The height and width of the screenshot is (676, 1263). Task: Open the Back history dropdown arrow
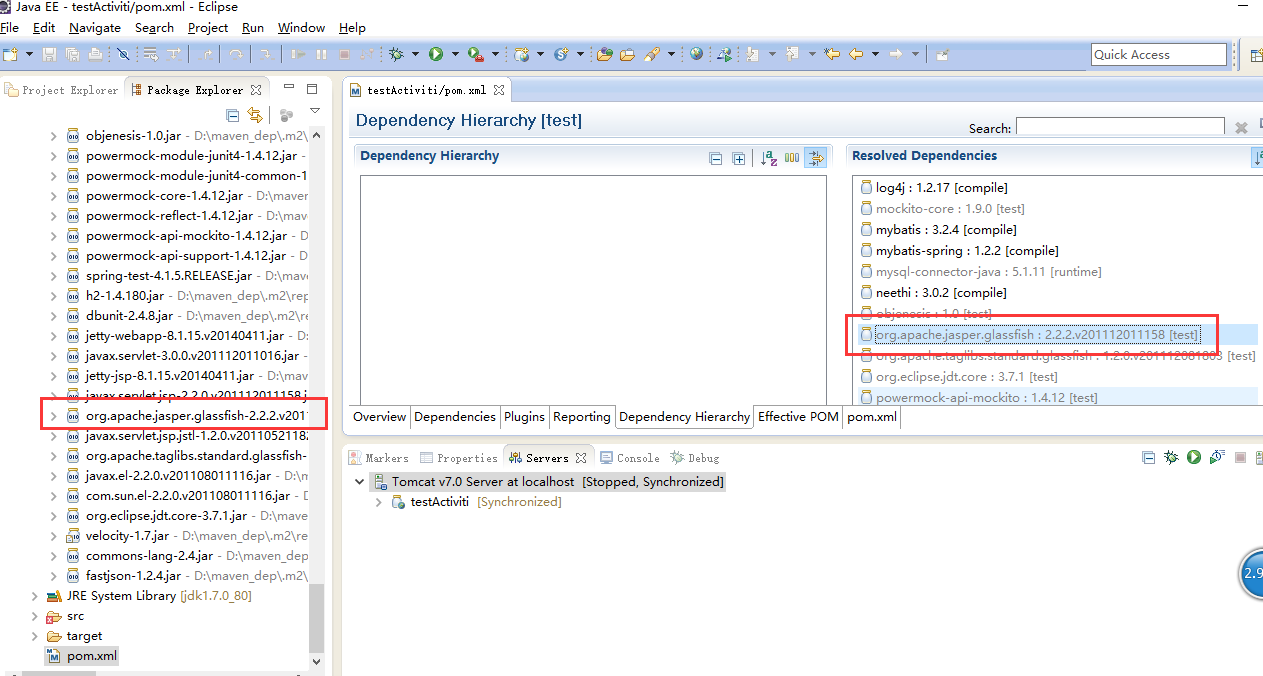(875, 54)
